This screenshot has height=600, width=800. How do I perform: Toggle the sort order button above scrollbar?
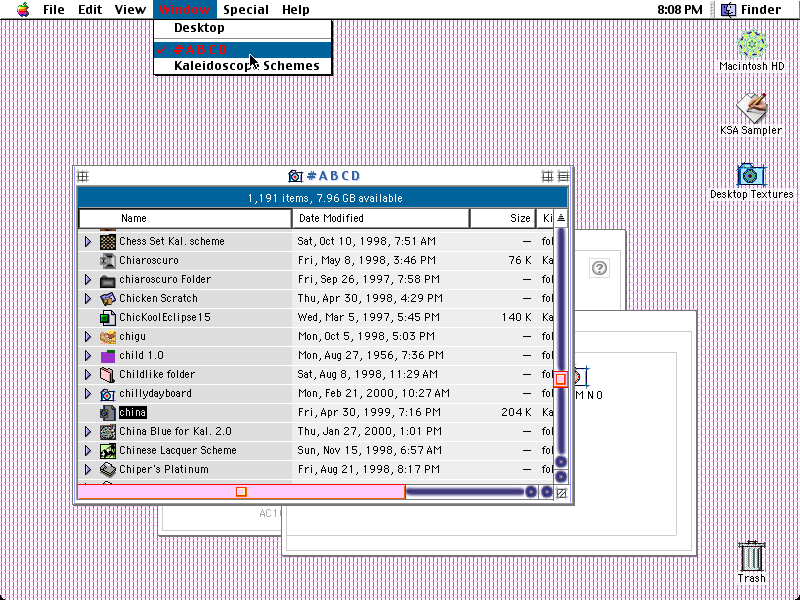point(561,218)
